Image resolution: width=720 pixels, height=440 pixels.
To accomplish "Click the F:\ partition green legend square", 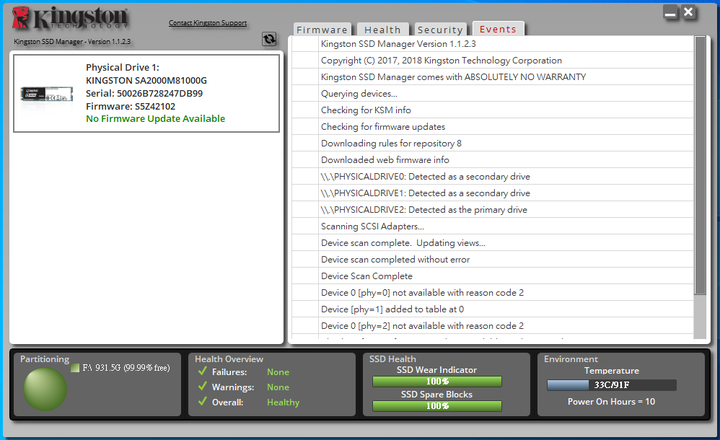I will pos(75,368).
